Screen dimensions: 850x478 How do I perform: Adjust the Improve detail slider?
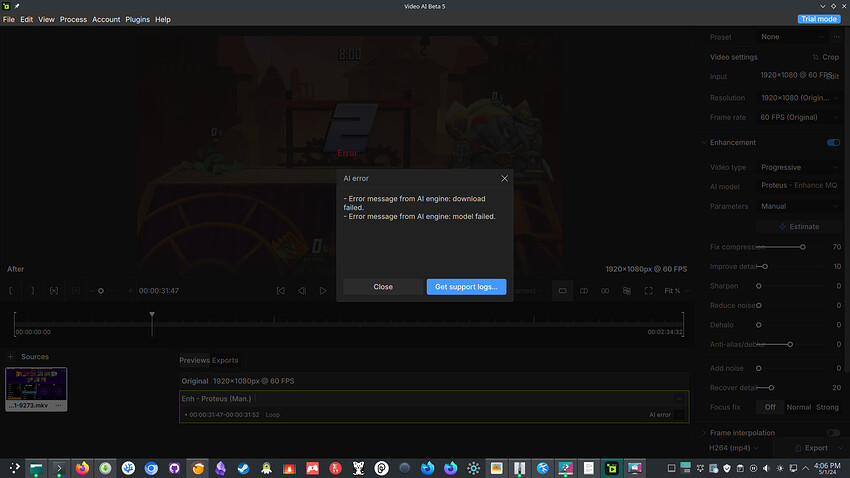[x=765, y=267]
